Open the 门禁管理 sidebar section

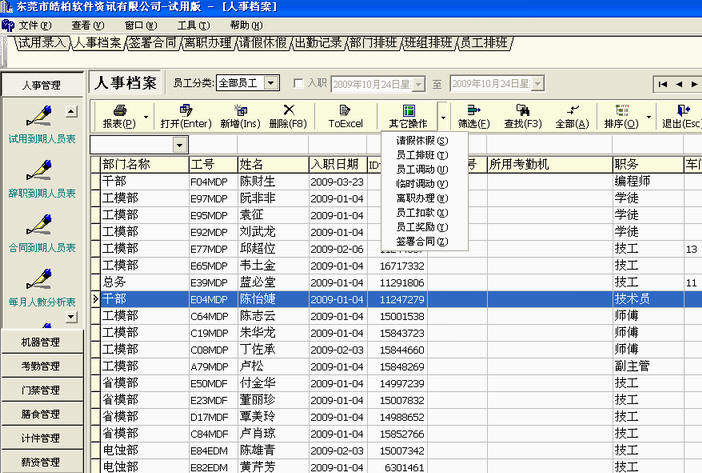click(42, 390)
